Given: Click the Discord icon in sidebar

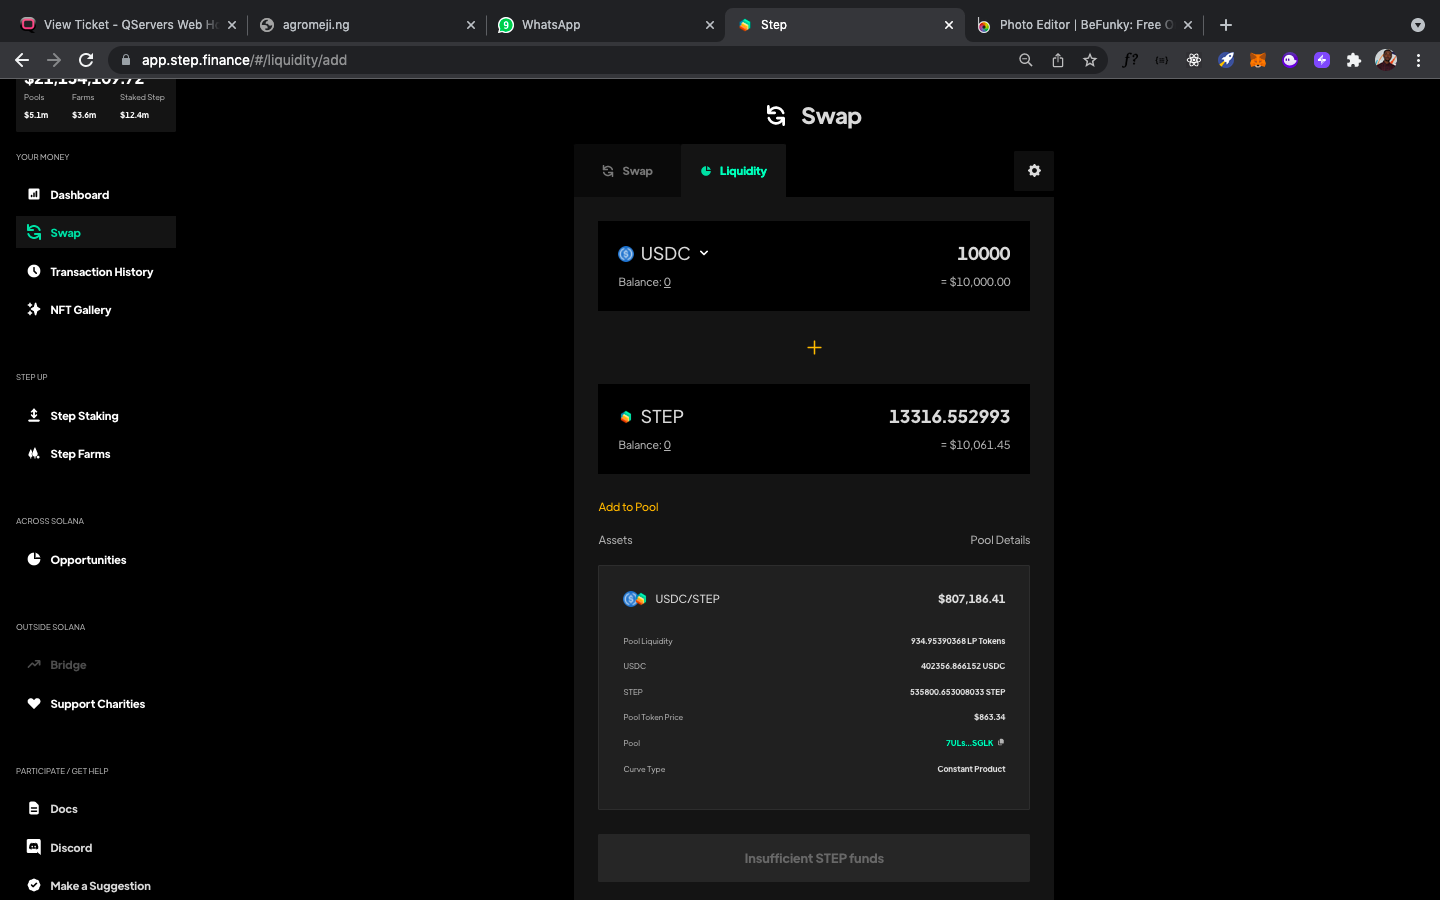Looking at the screenshot, I should point(34,847).
